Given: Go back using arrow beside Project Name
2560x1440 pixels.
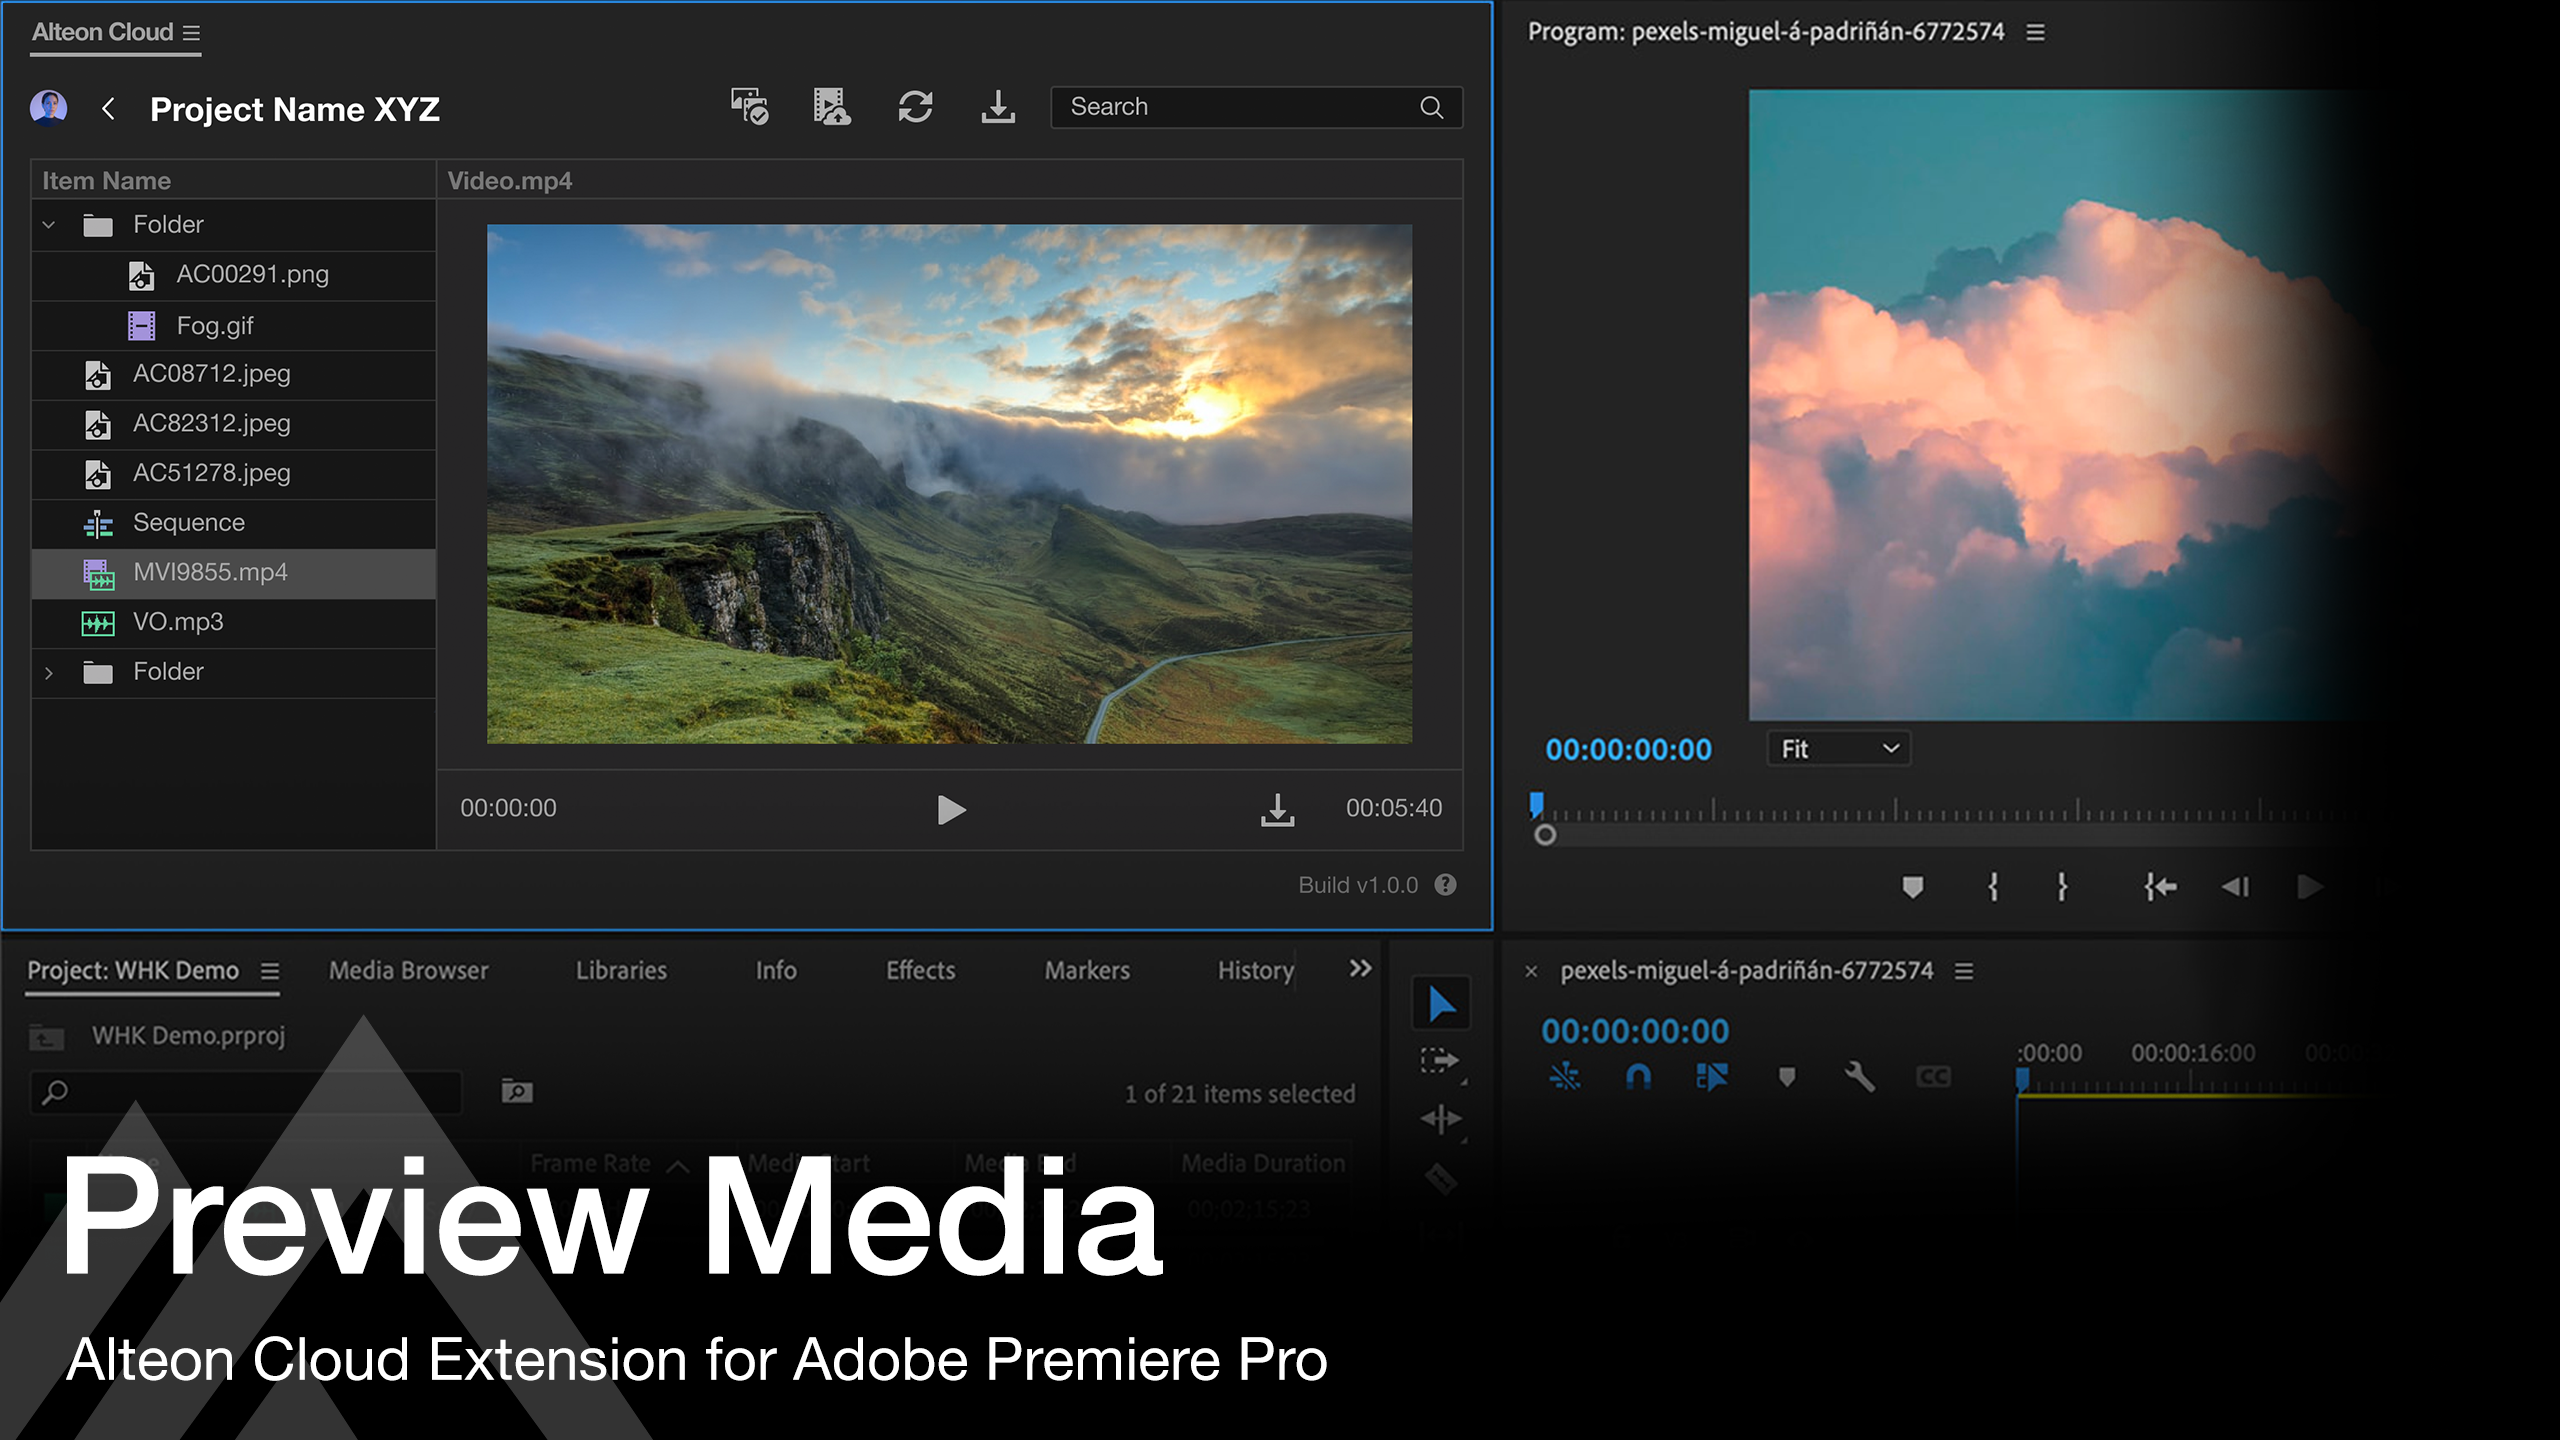Looking at the screenshot, I should click(108, 108).
